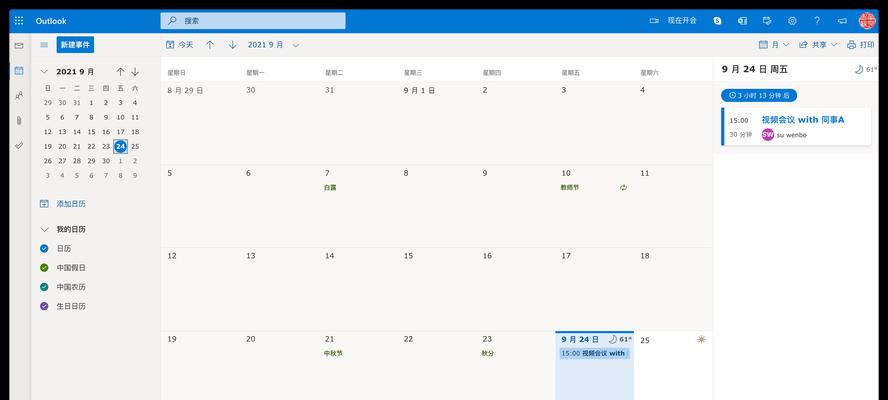Start a meeting with 现在开会

pos(673,21)
